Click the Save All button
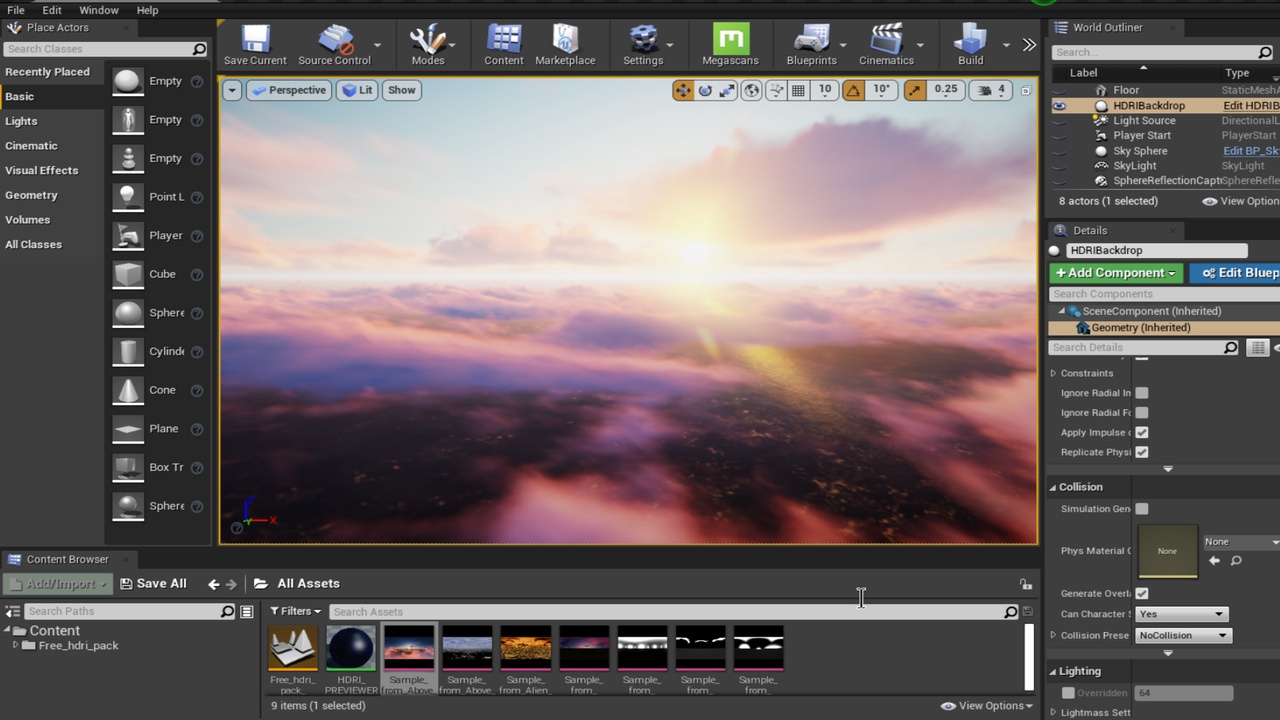 coord(153,584)
